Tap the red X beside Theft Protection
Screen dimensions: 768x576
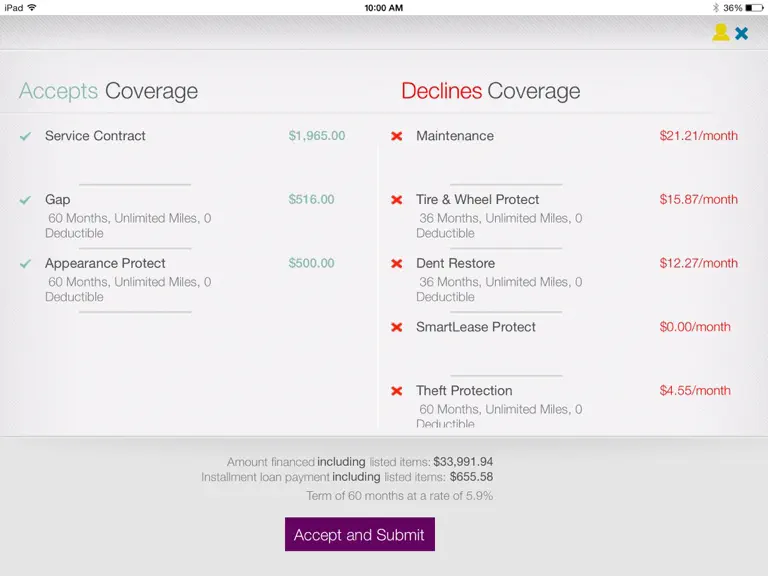[x=397, y=391]
